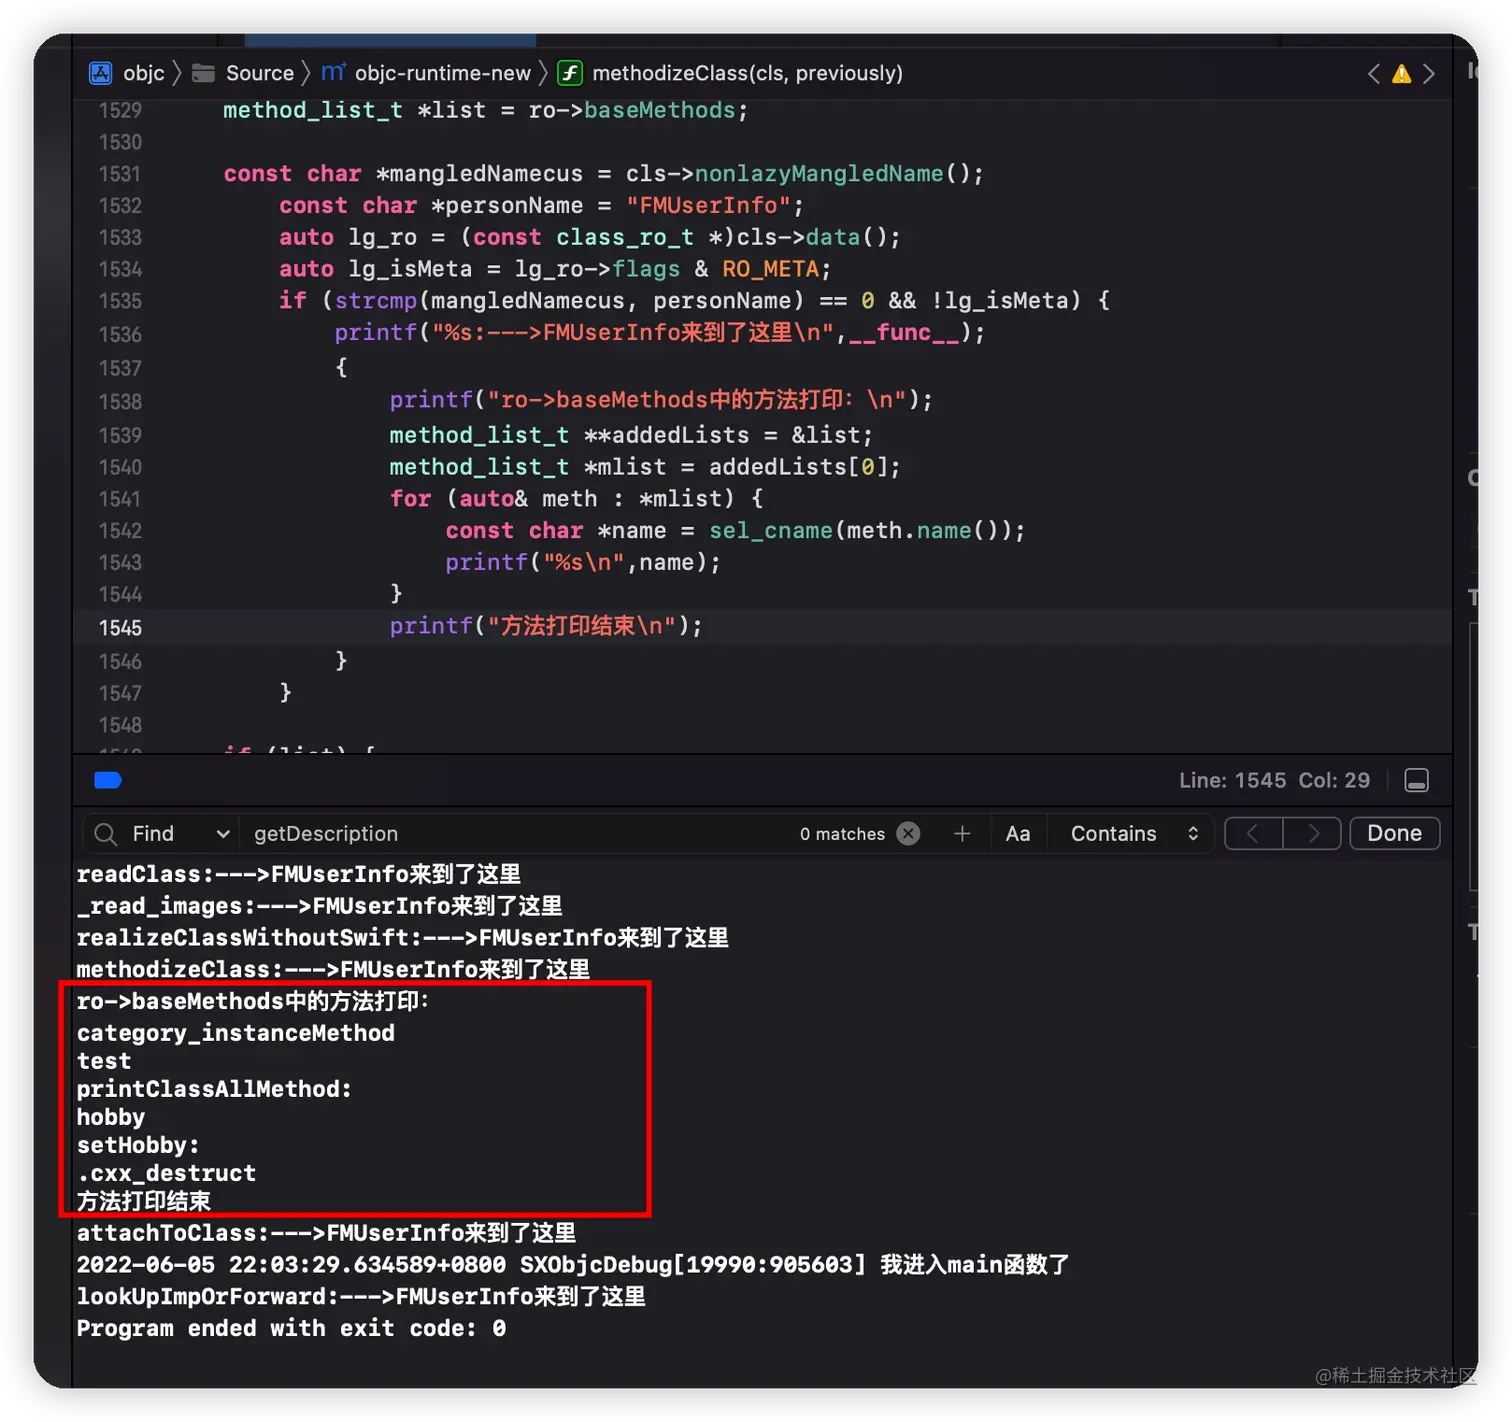Click the "FMUserInfo" string literal on line 1532
This screenshot has width=1512, height=1422.
pos(709,205)
